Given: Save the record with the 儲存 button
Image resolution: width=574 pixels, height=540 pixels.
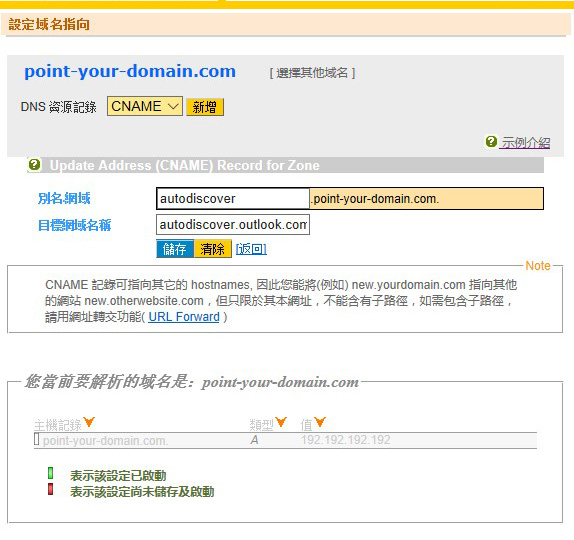Looking at the screenshot, I should pyautogui.click(x=175, y=249).
